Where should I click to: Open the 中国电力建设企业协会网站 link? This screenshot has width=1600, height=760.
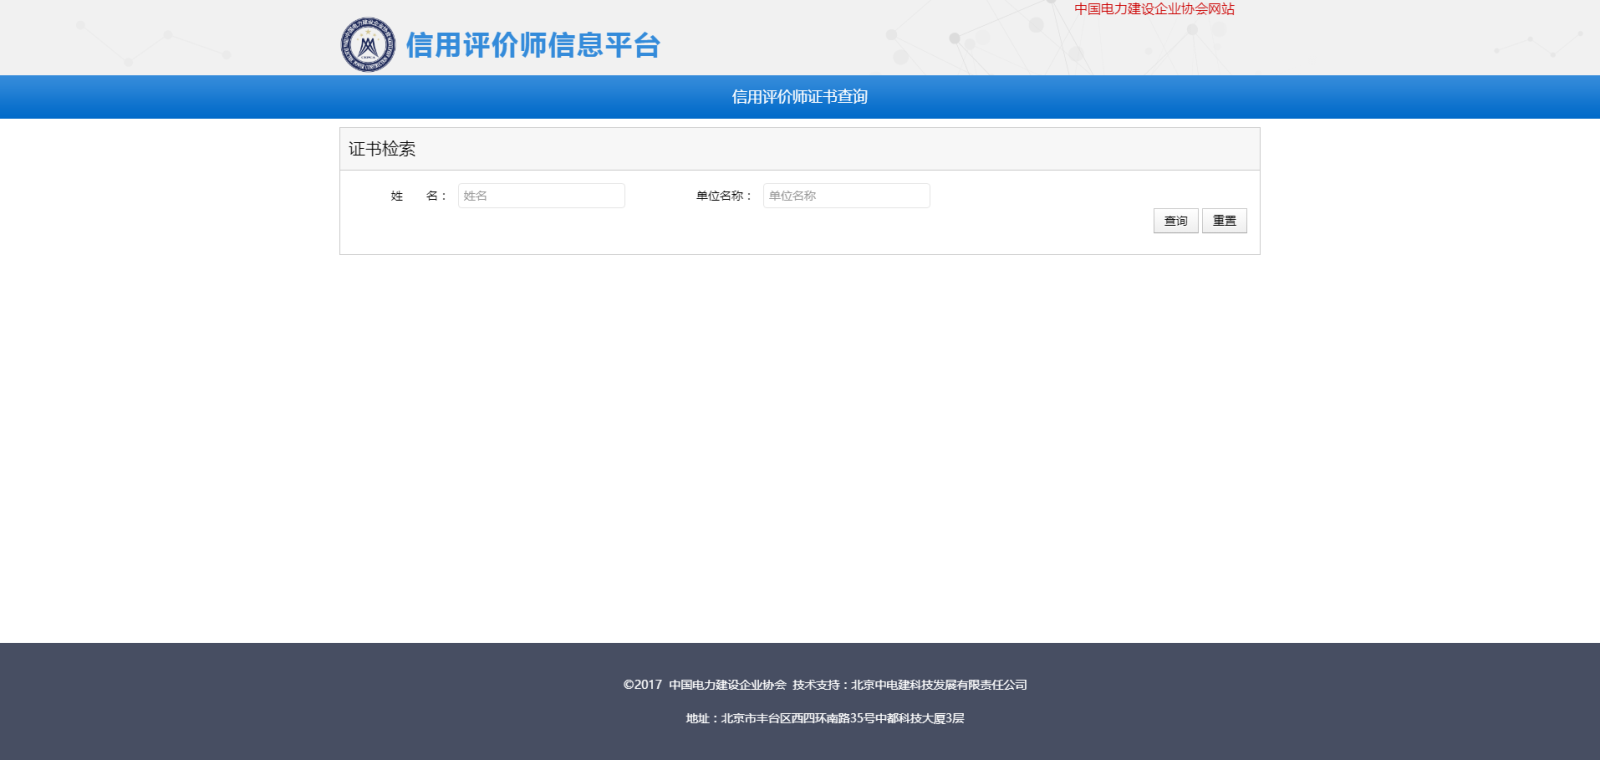(x=1154, y=9)
